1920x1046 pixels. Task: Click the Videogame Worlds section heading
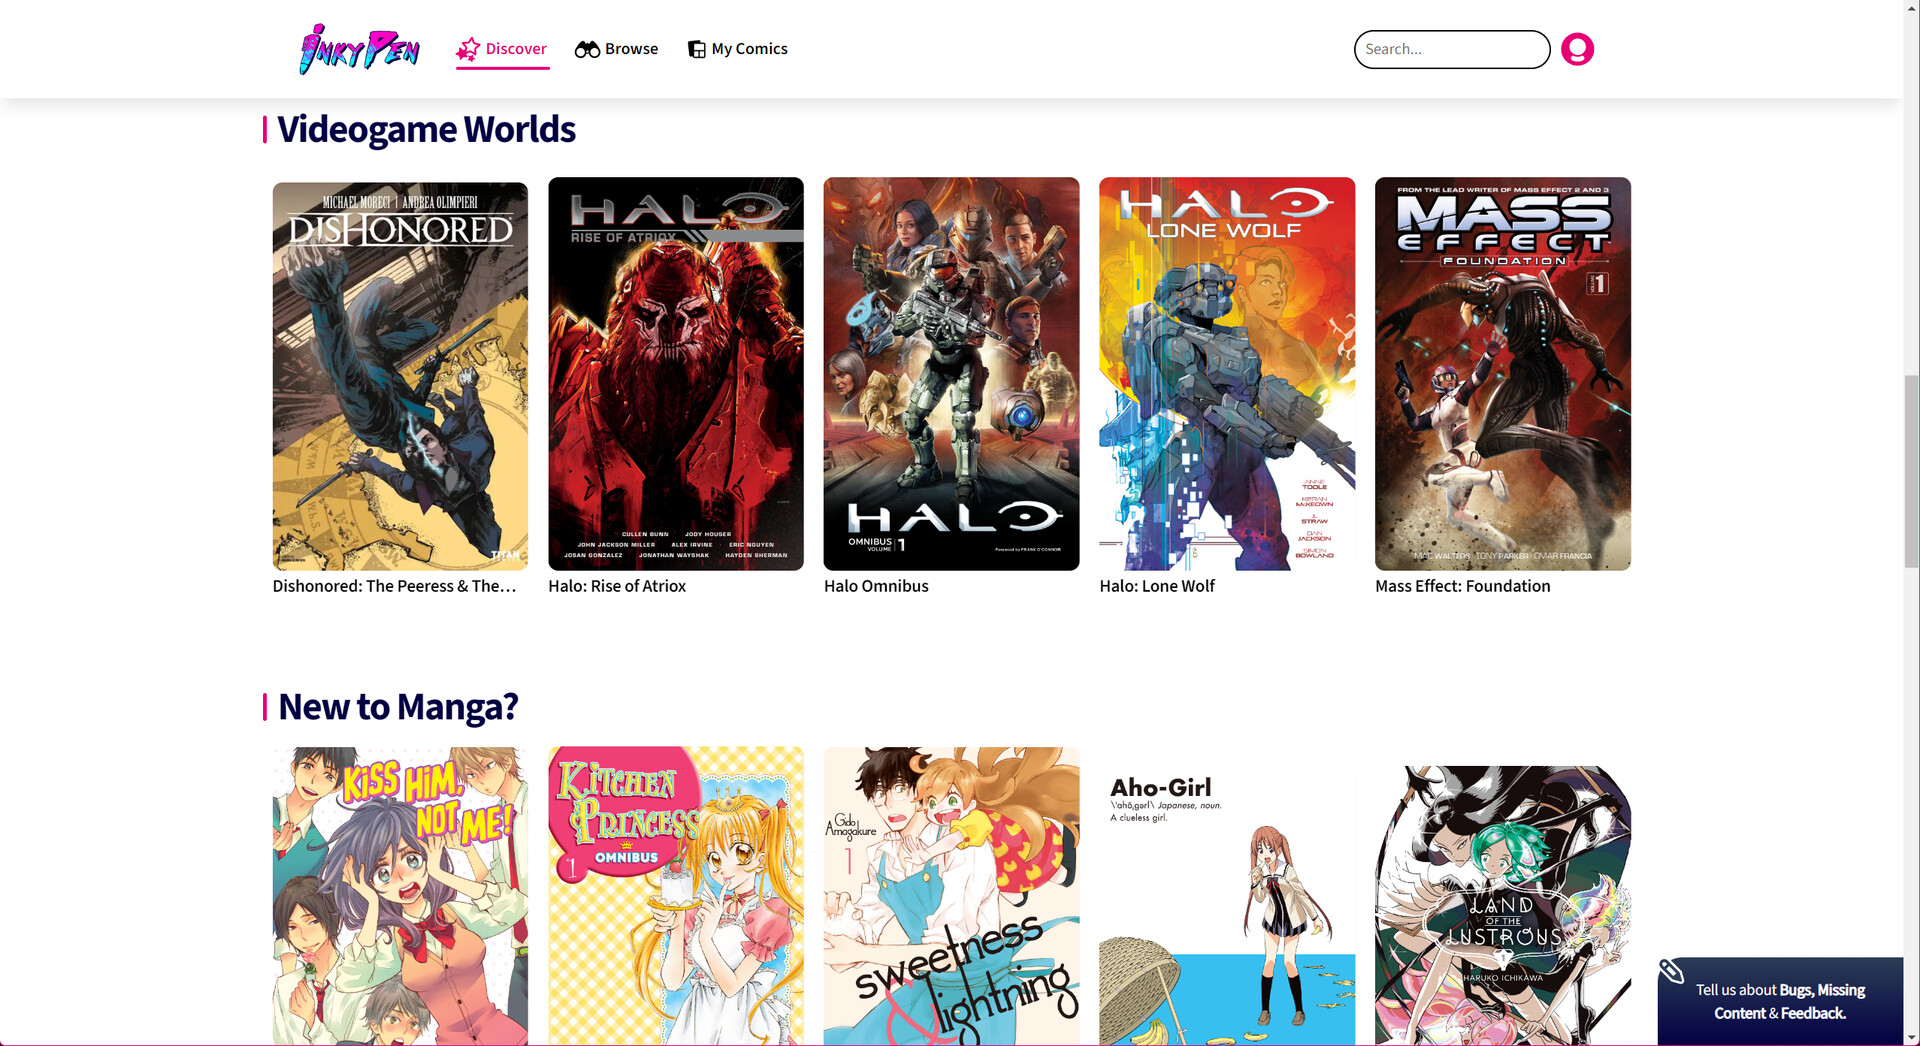pos(426,130)
